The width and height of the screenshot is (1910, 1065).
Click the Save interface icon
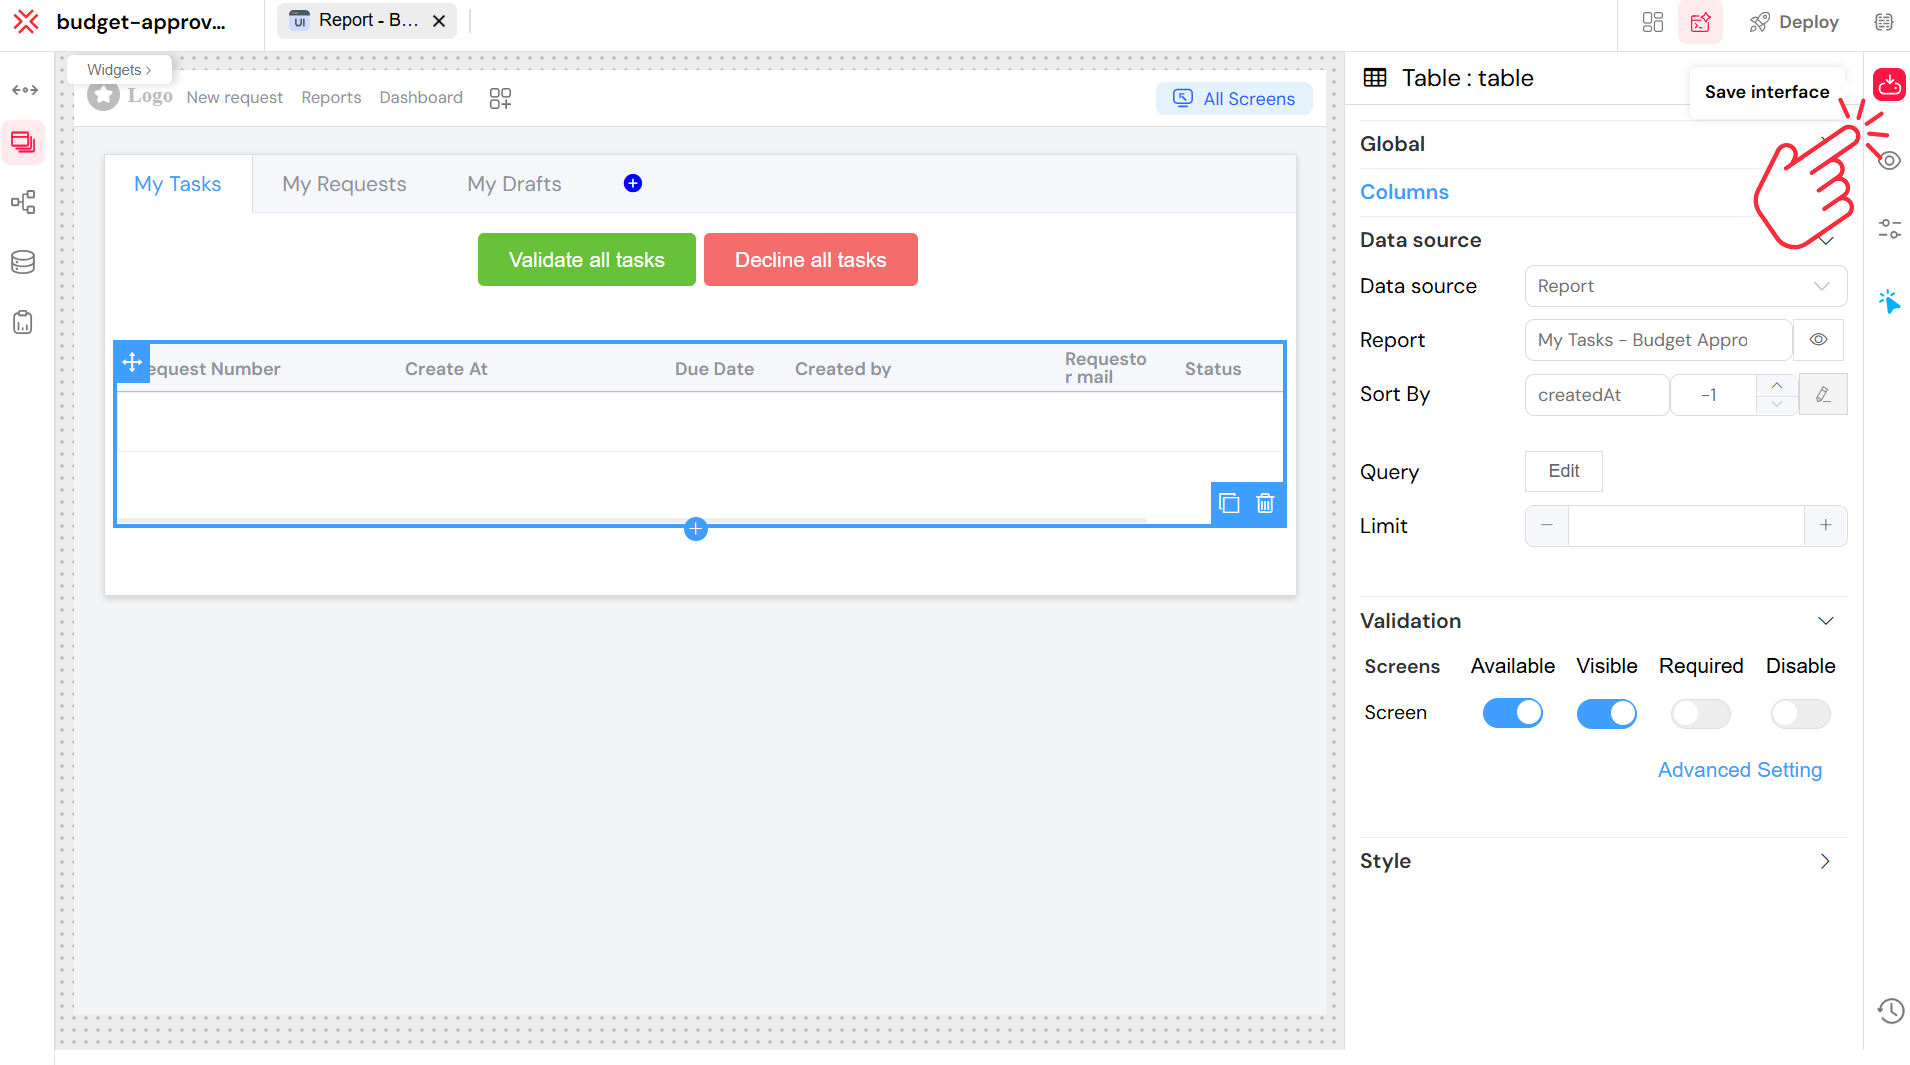tap(1889, 85)
